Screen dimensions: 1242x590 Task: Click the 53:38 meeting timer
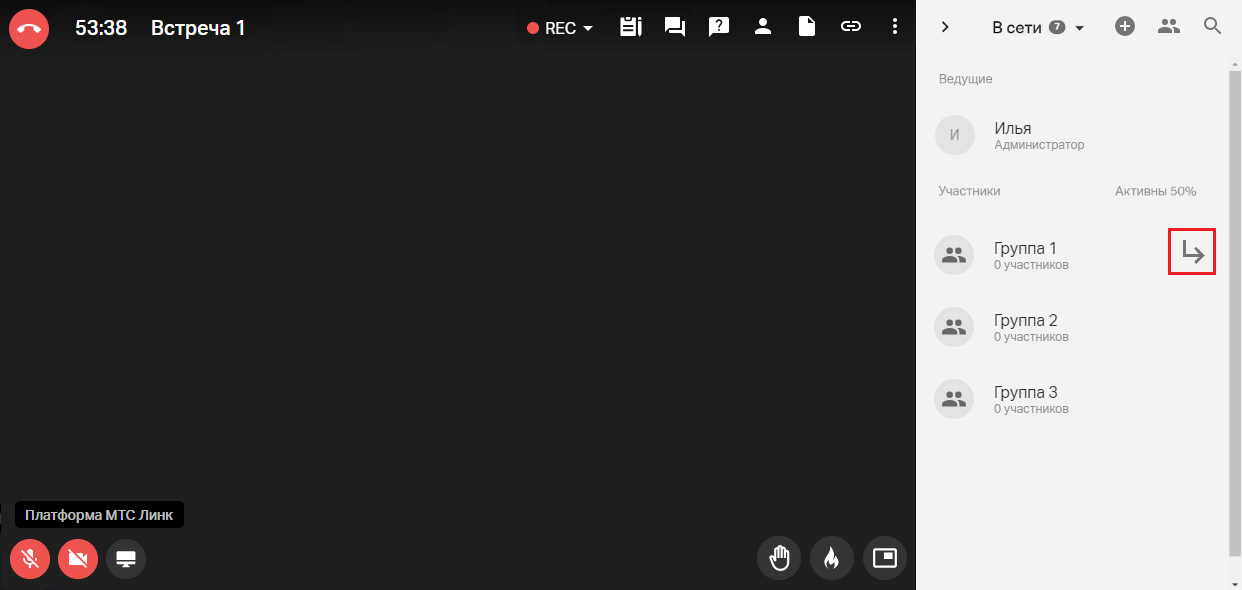(x=101, y=28)
